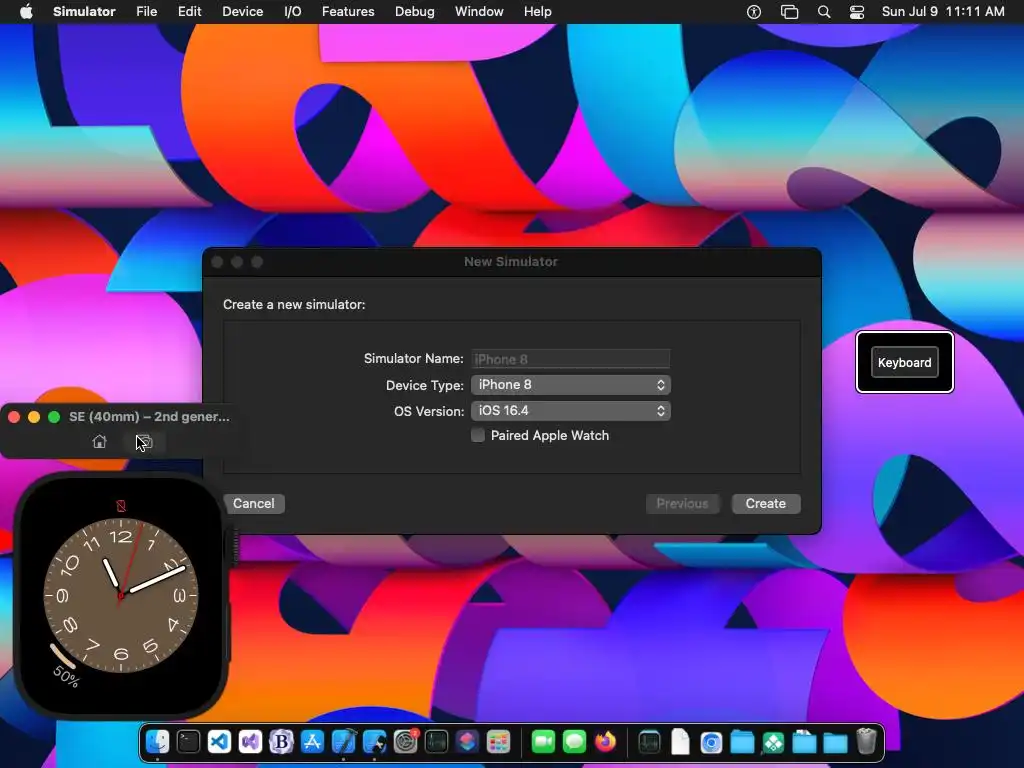Screen dimensions: 1024x768
Task: Click the Accessibility icon in the menu bar
Action: pos(754,12)
